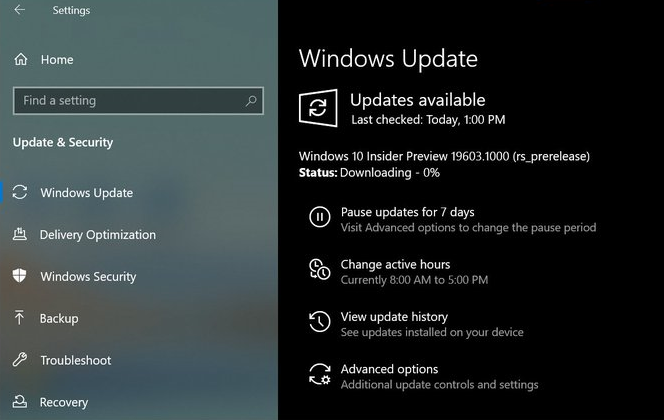664x420 pixels.
Task: Click the Backup upload arrow icon
Action: pos(19,318)
